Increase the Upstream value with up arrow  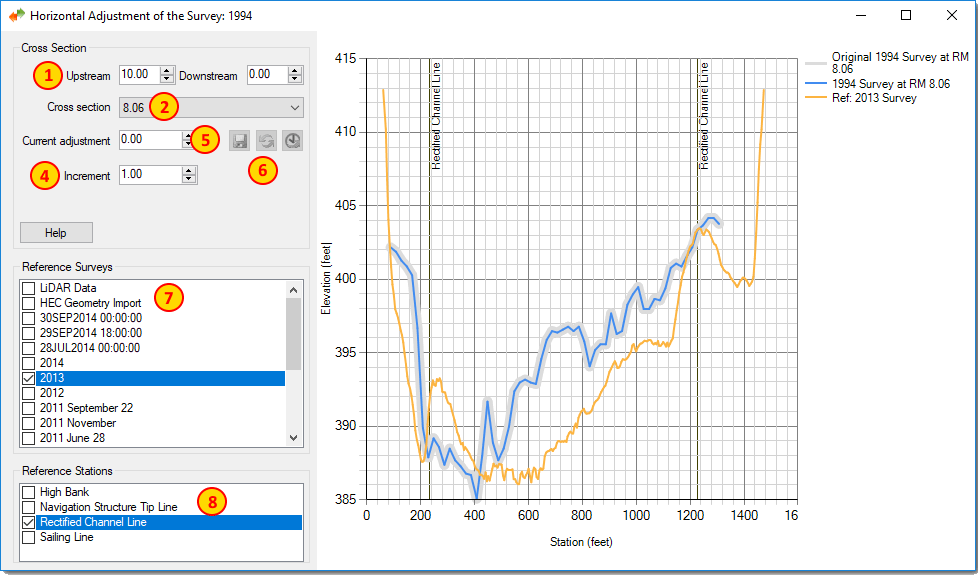pyautogui.click(x=167, y=71)
